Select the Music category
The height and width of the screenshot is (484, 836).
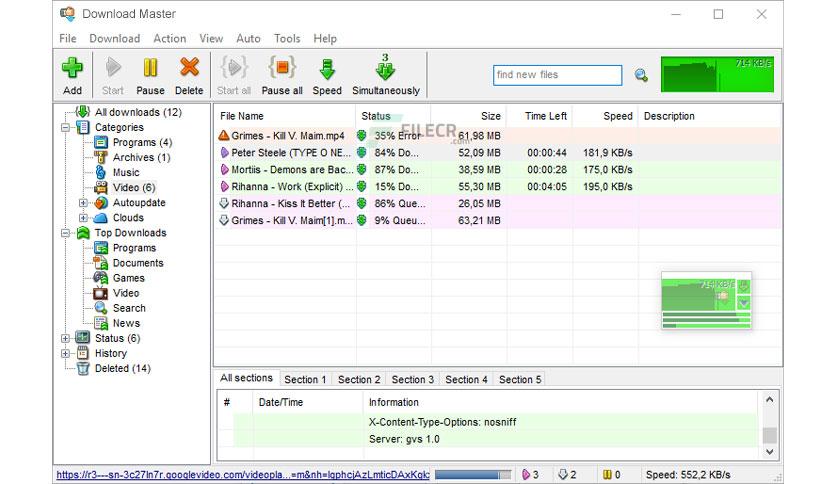(x=126, y=172)
